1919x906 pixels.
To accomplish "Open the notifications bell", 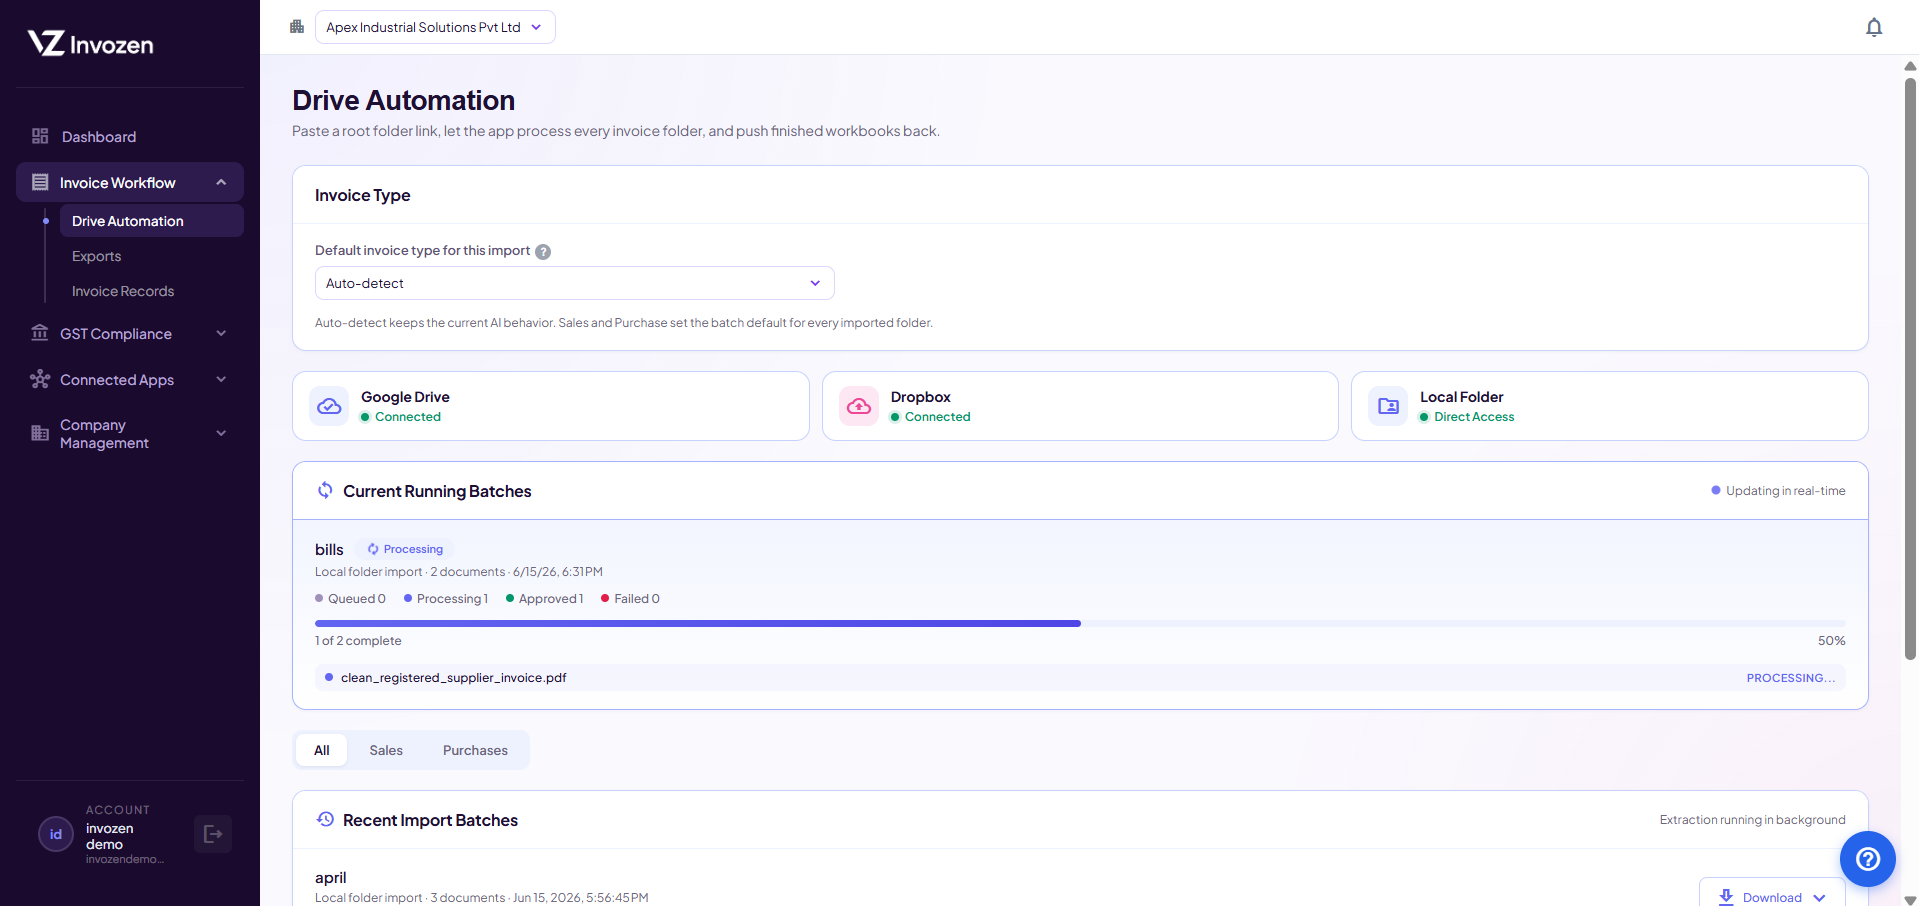I will pos(1874,27).
